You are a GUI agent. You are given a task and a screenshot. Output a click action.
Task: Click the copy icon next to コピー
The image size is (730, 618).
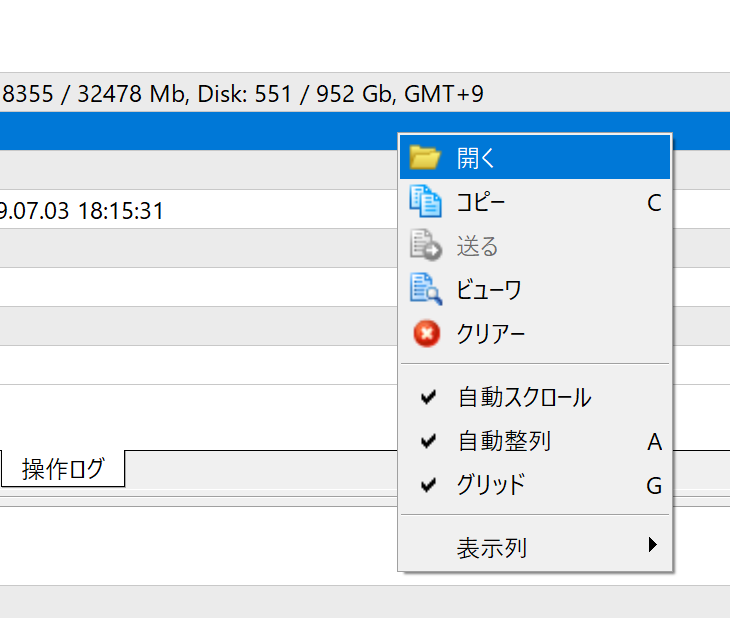point(425,202)
